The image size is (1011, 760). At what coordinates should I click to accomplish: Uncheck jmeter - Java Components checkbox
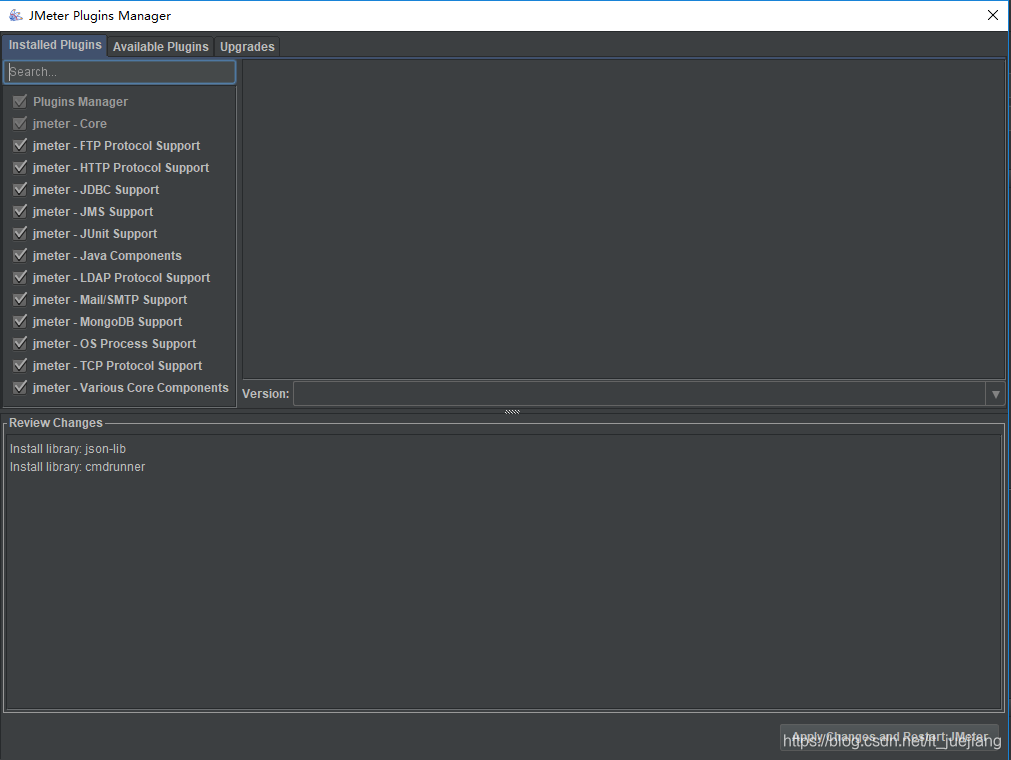coord(20,255)
